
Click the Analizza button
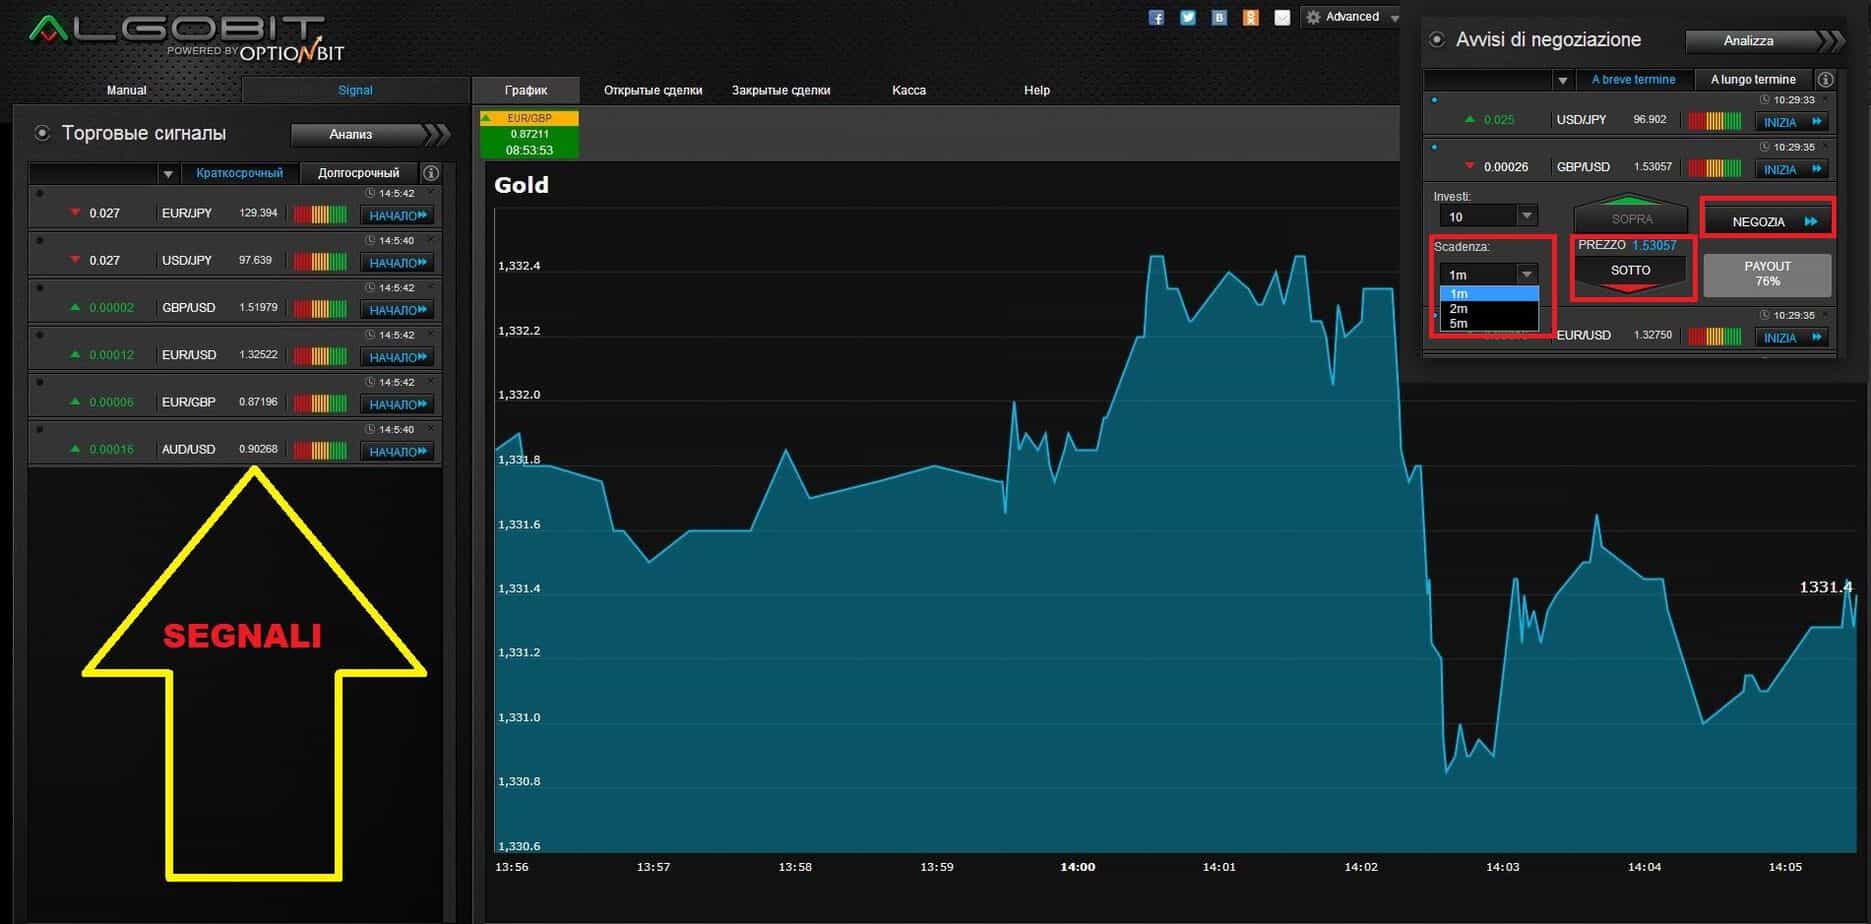click(1750, 41)
